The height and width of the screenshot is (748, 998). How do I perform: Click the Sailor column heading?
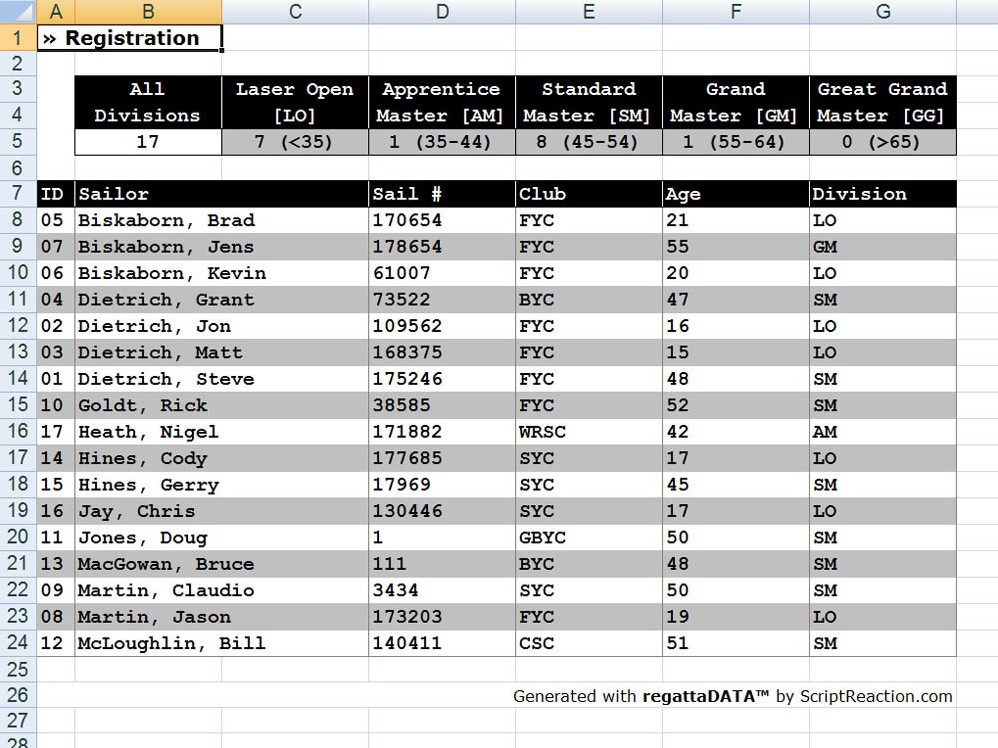[x=221, y=194]
